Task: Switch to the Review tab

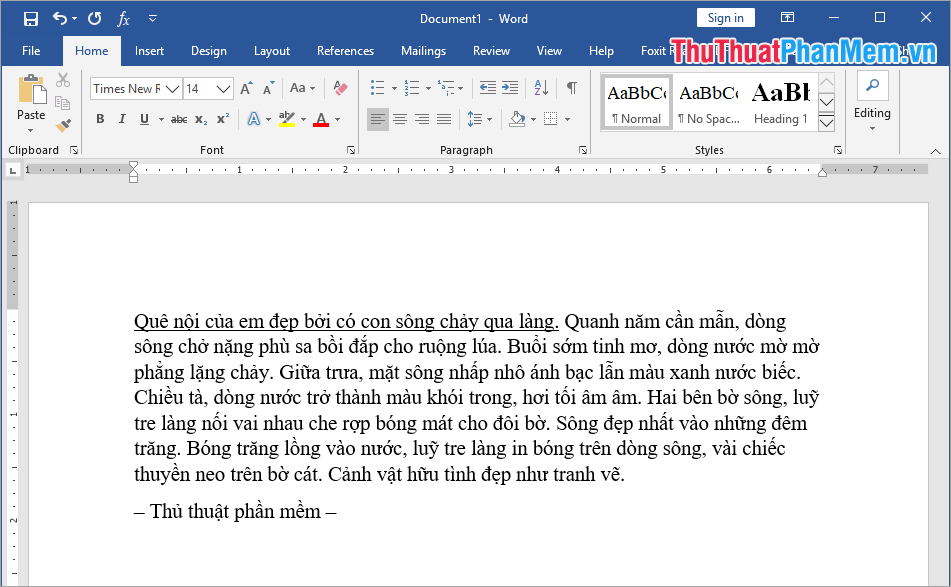Action: tap(491, 51)
